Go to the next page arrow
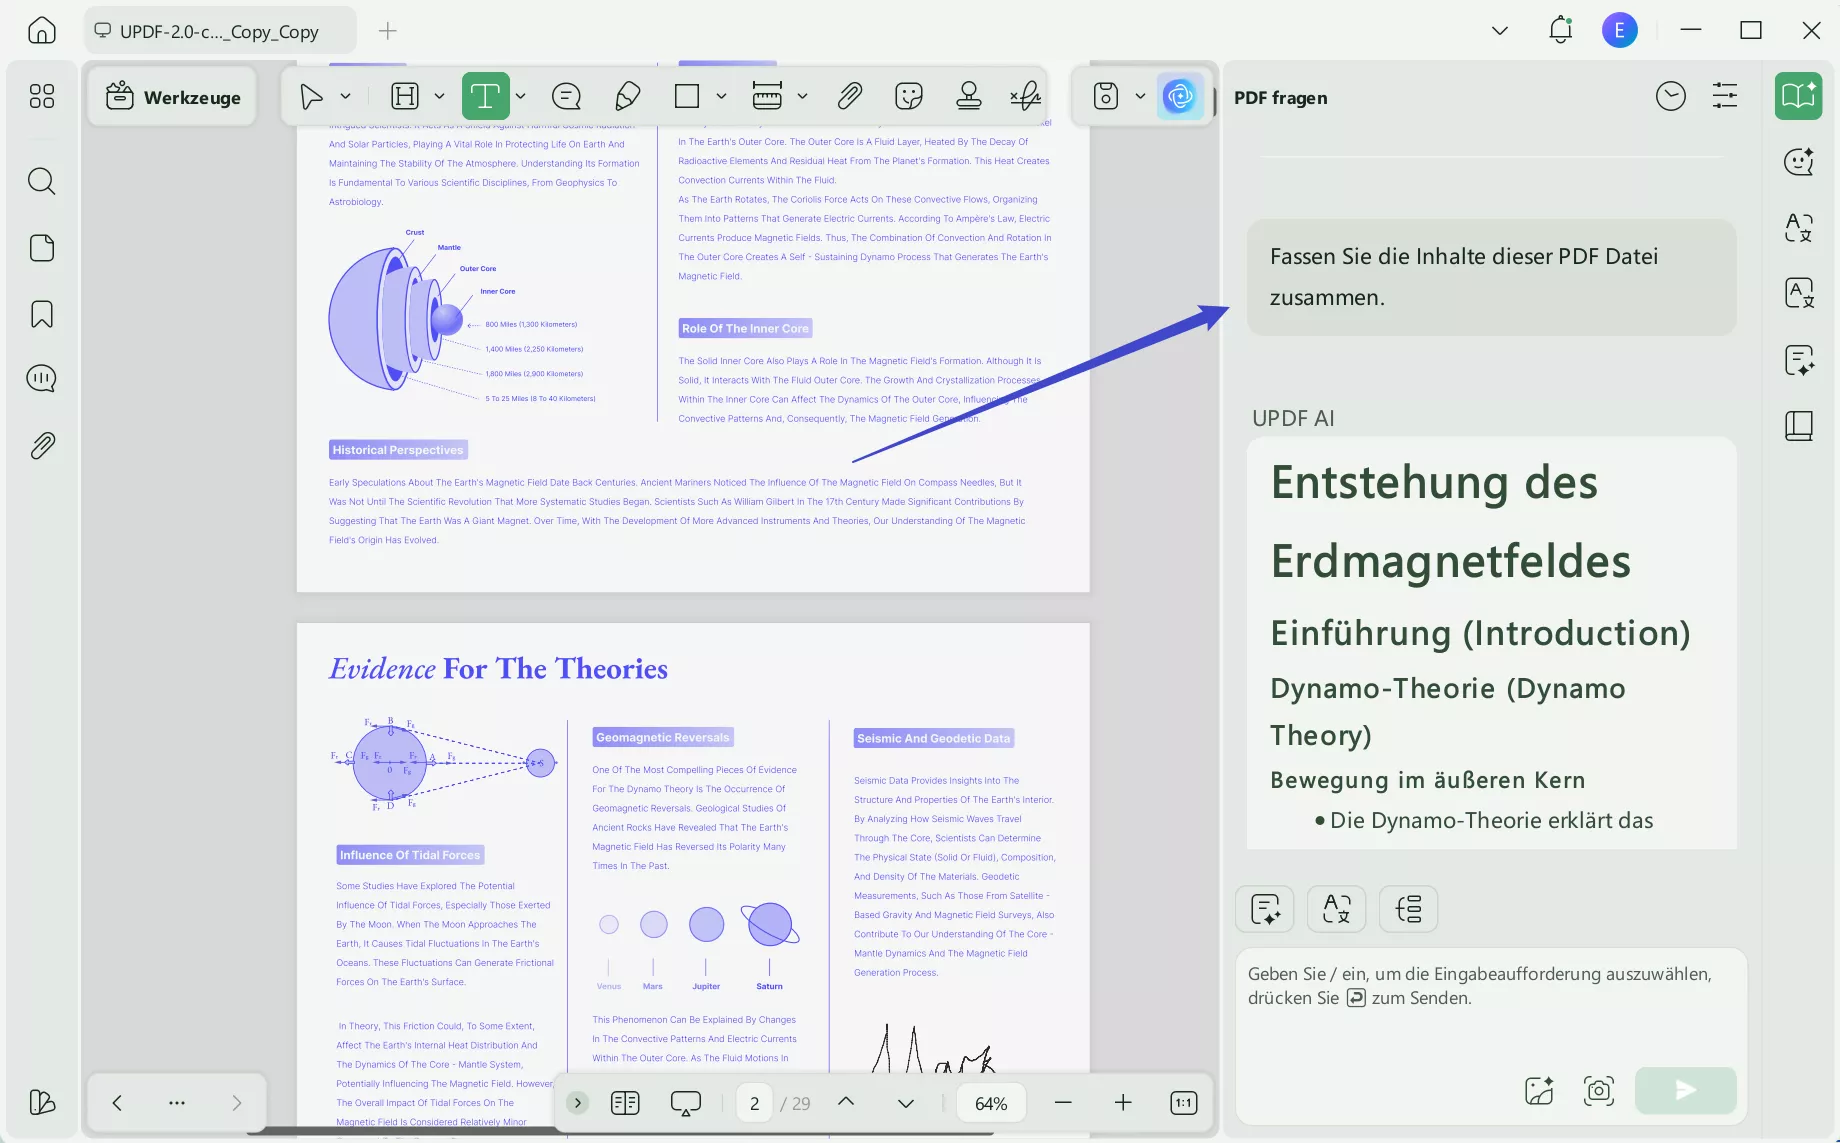The height and width of the screenshot is (1143, 1840). pos(906,1103)
